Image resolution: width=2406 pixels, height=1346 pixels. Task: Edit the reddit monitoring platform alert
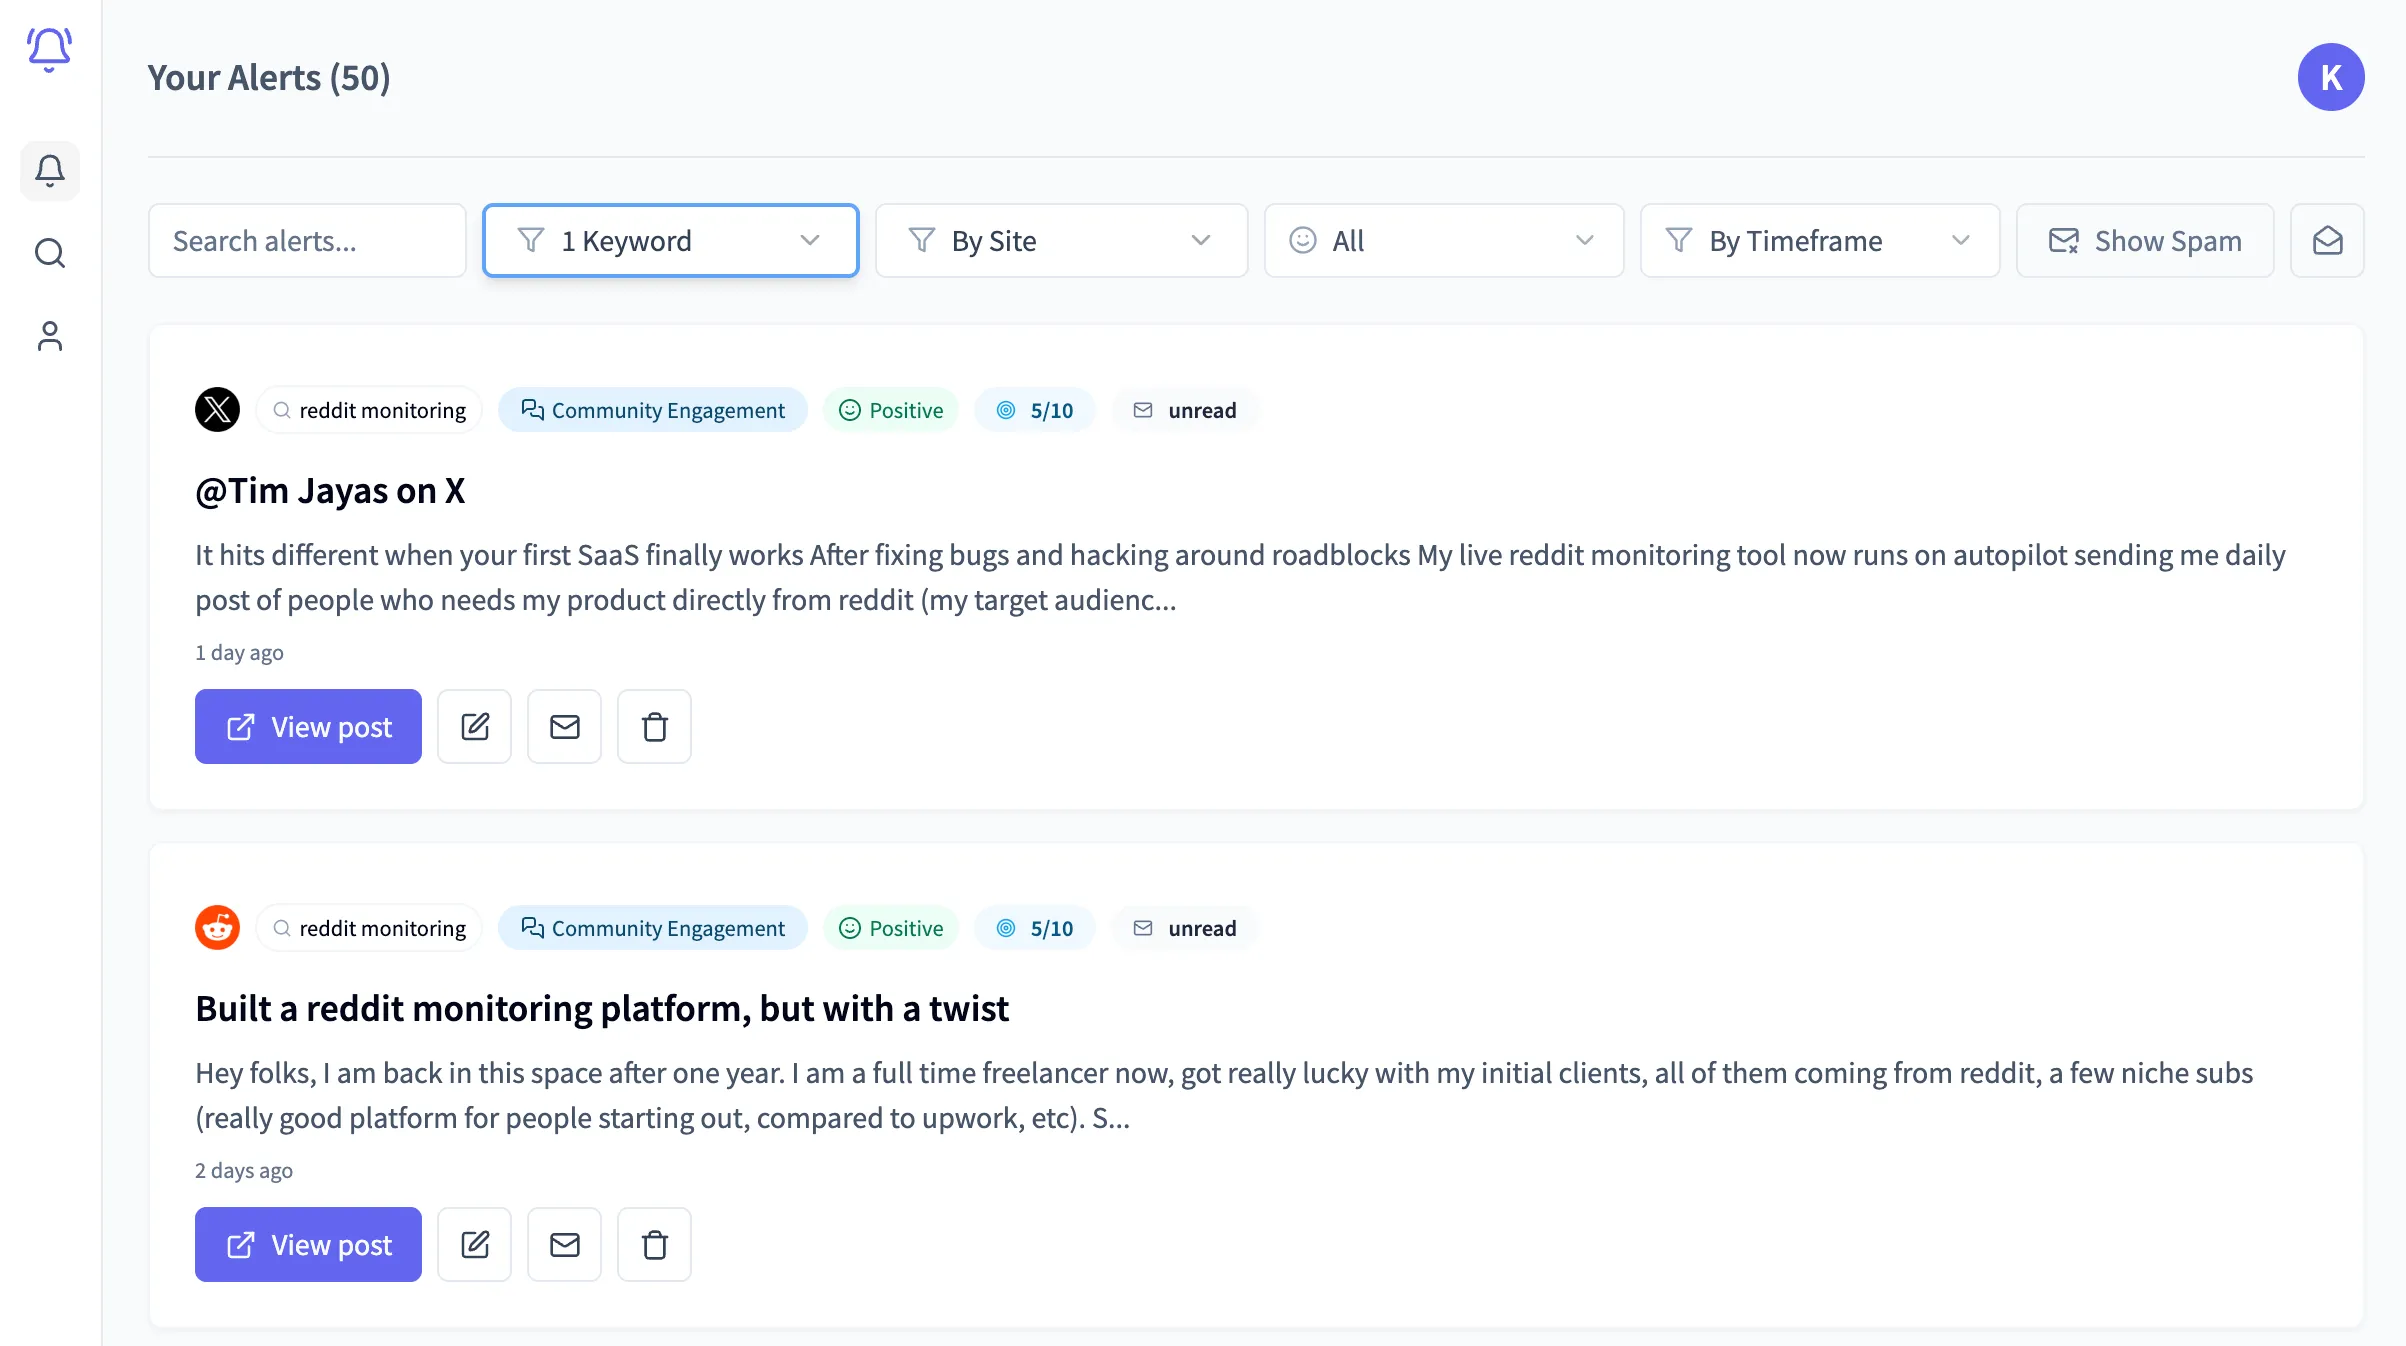474,1244
